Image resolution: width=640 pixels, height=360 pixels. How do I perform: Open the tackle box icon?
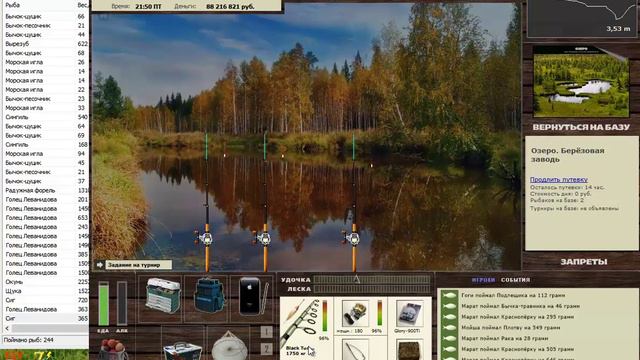163,296
